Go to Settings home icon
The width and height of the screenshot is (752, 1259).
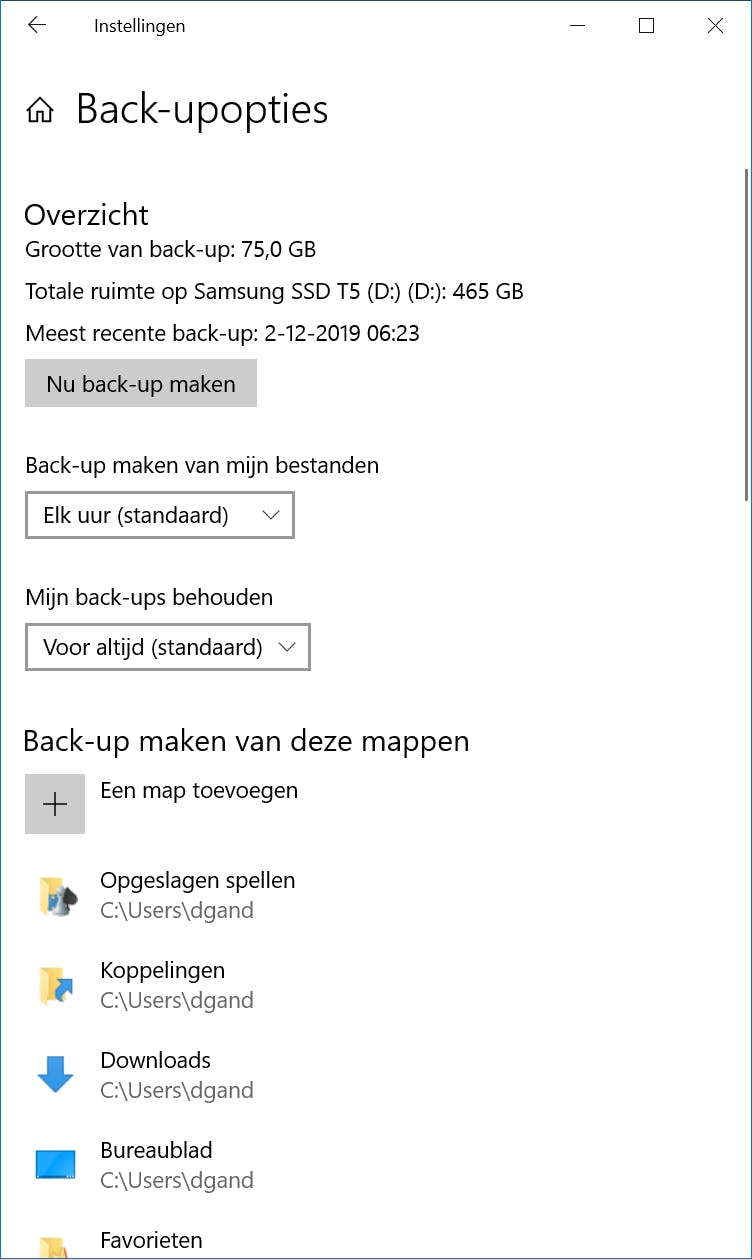(40, 110)
